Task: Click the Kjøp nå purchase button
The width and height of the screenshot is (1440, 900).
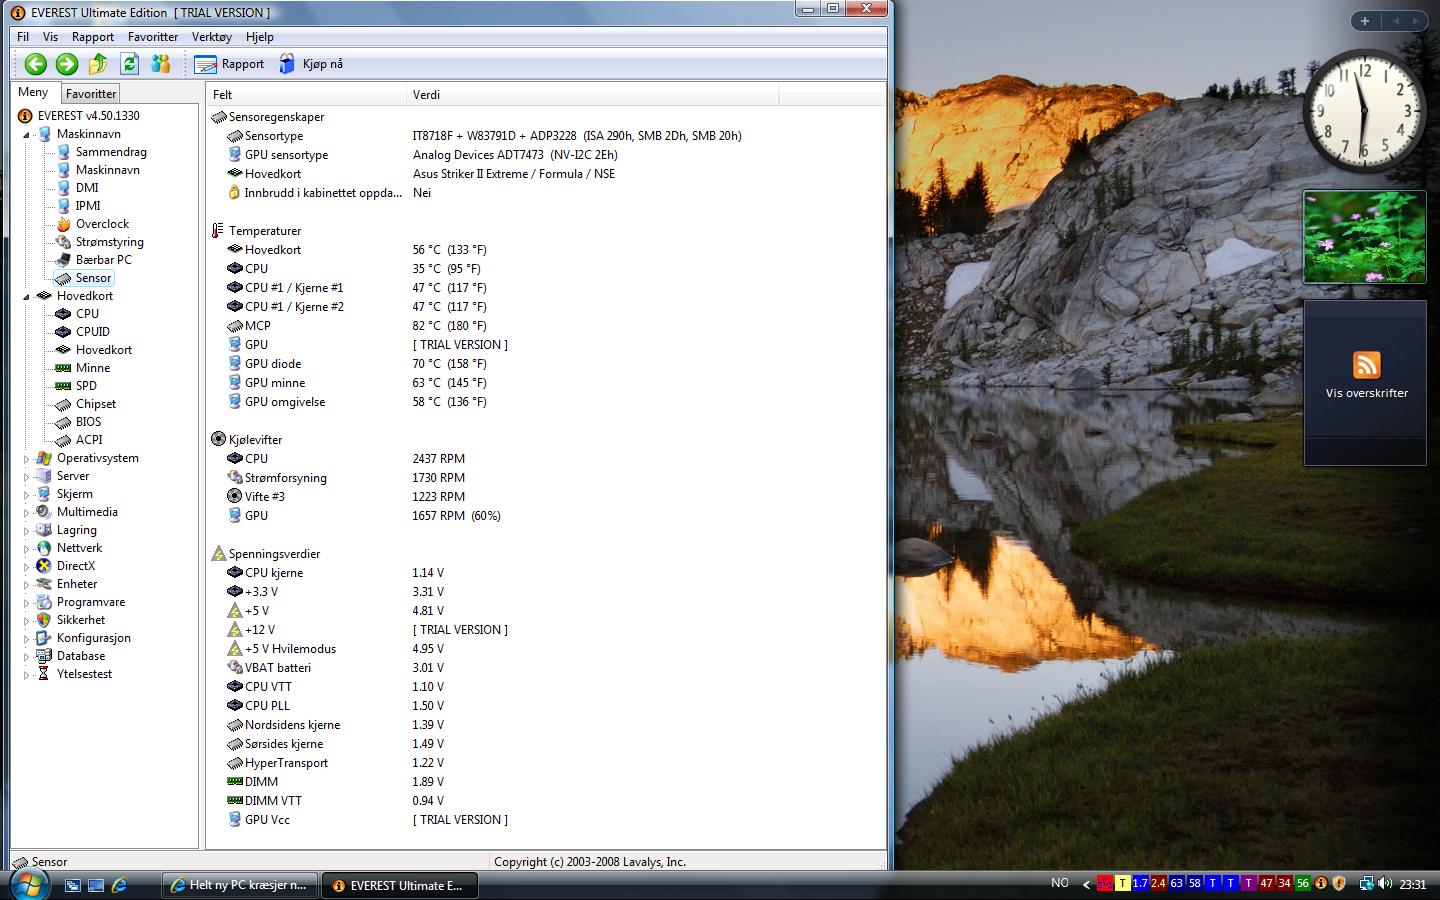Action: pyautogui.click(x=311, y=64)
